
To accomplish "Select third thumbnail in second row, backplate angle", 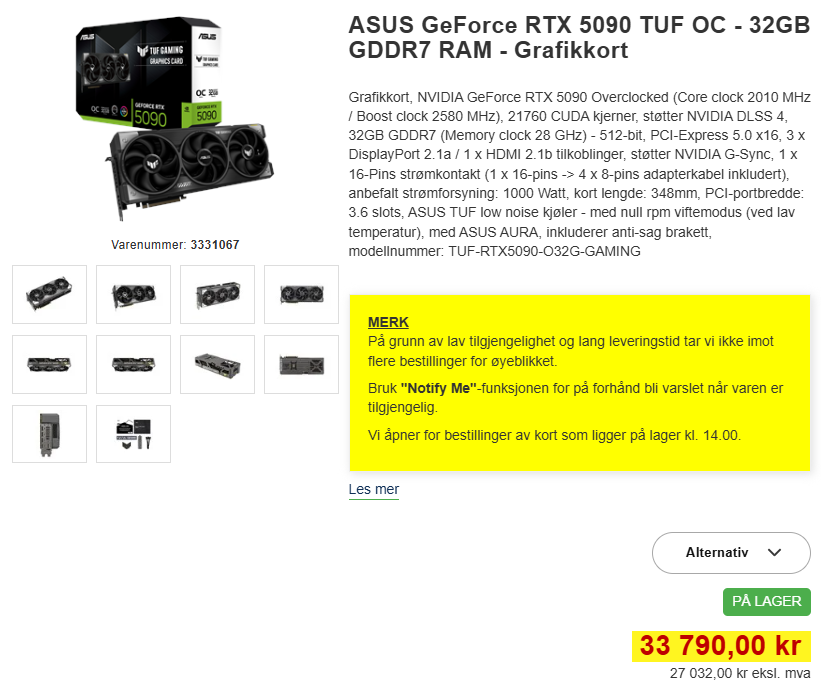I will 217,365.
